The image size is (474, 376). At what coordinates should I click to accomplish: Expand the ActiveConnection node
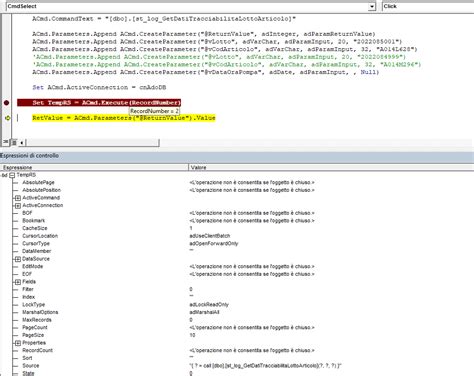[x=18, y=206]
